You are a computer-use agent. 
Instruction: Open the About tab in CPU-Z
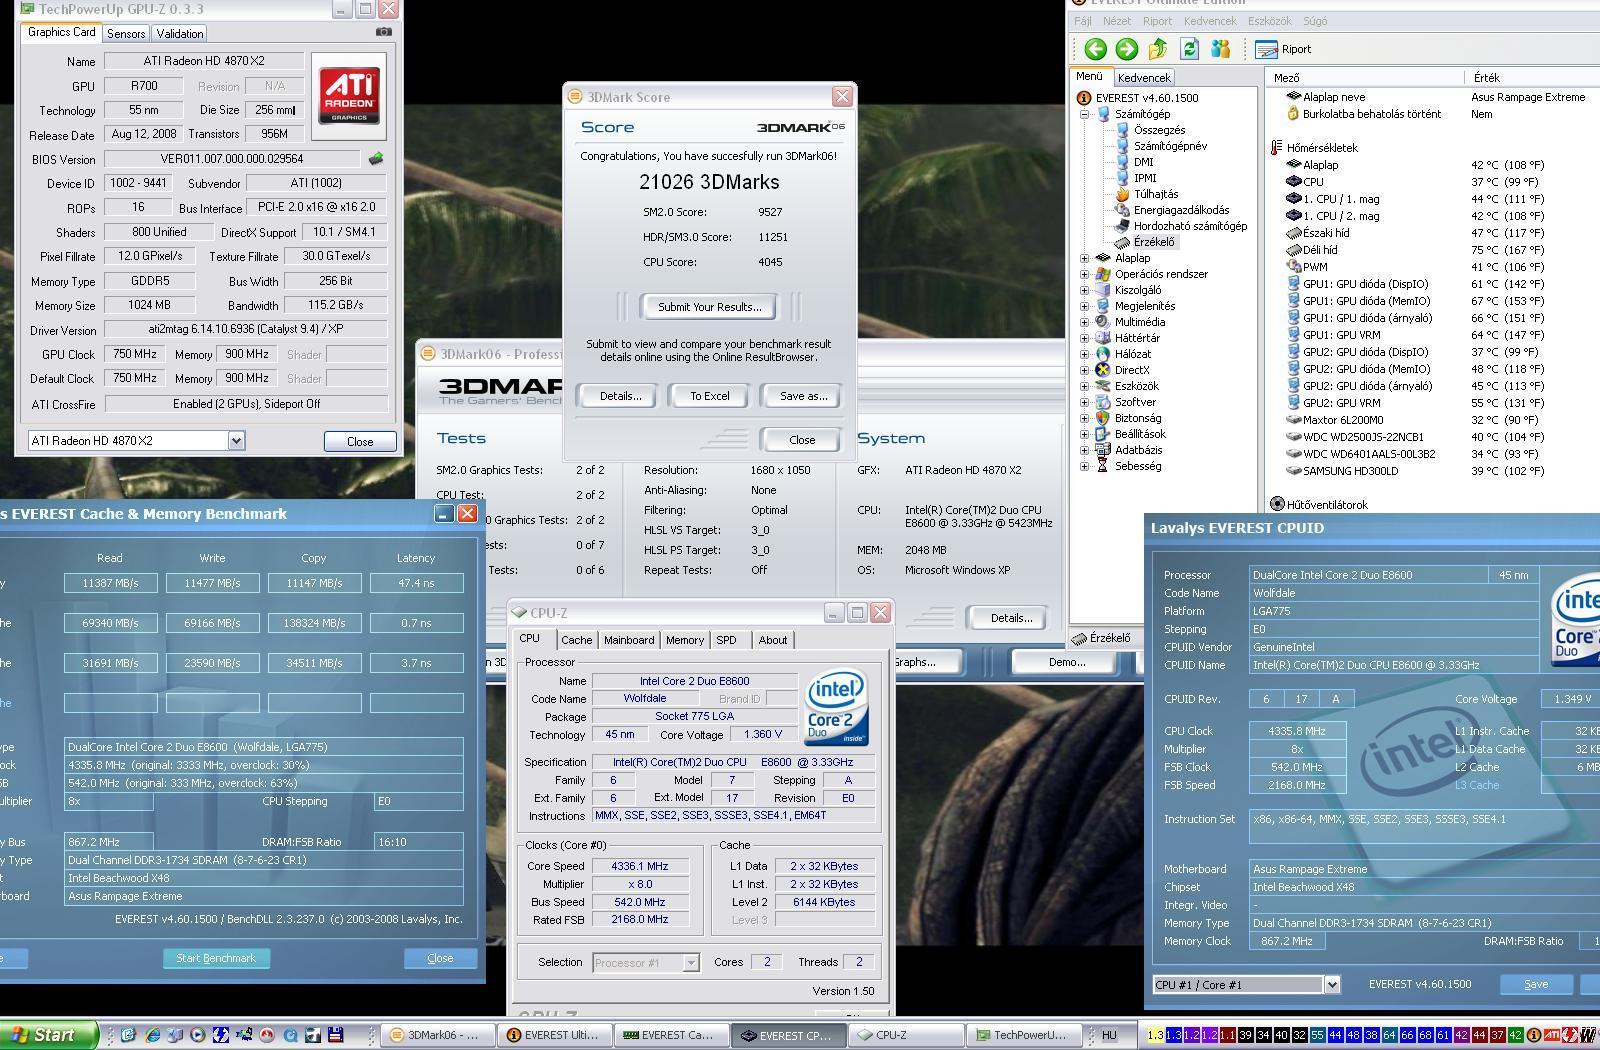point(772,640)
